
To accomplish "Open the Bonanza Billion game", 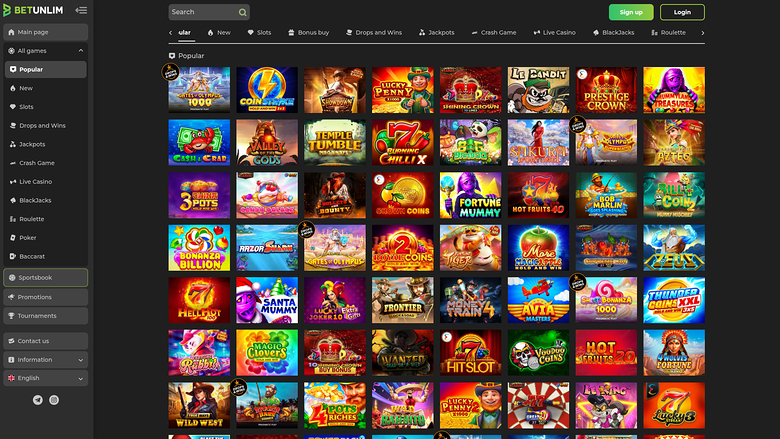I will (x=199, y=248).
